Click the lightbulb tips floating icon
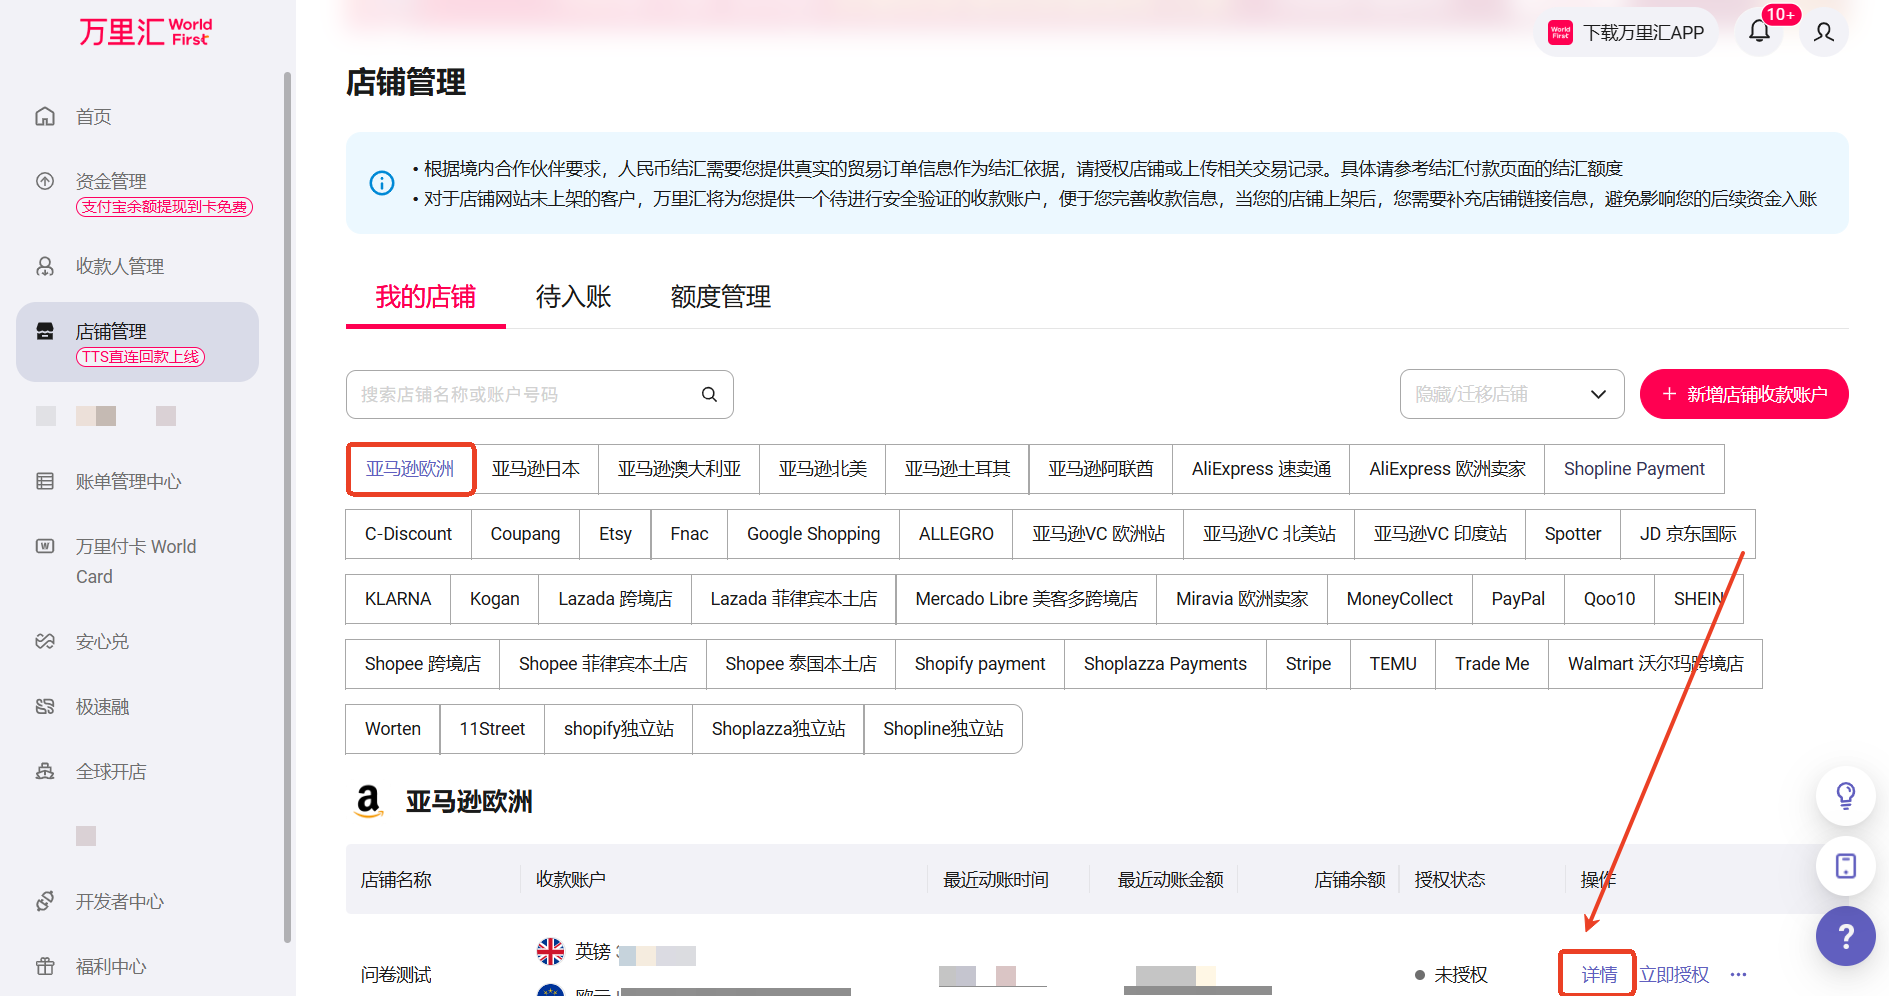The image size is (1889, 996). [x=1845, y=796]
